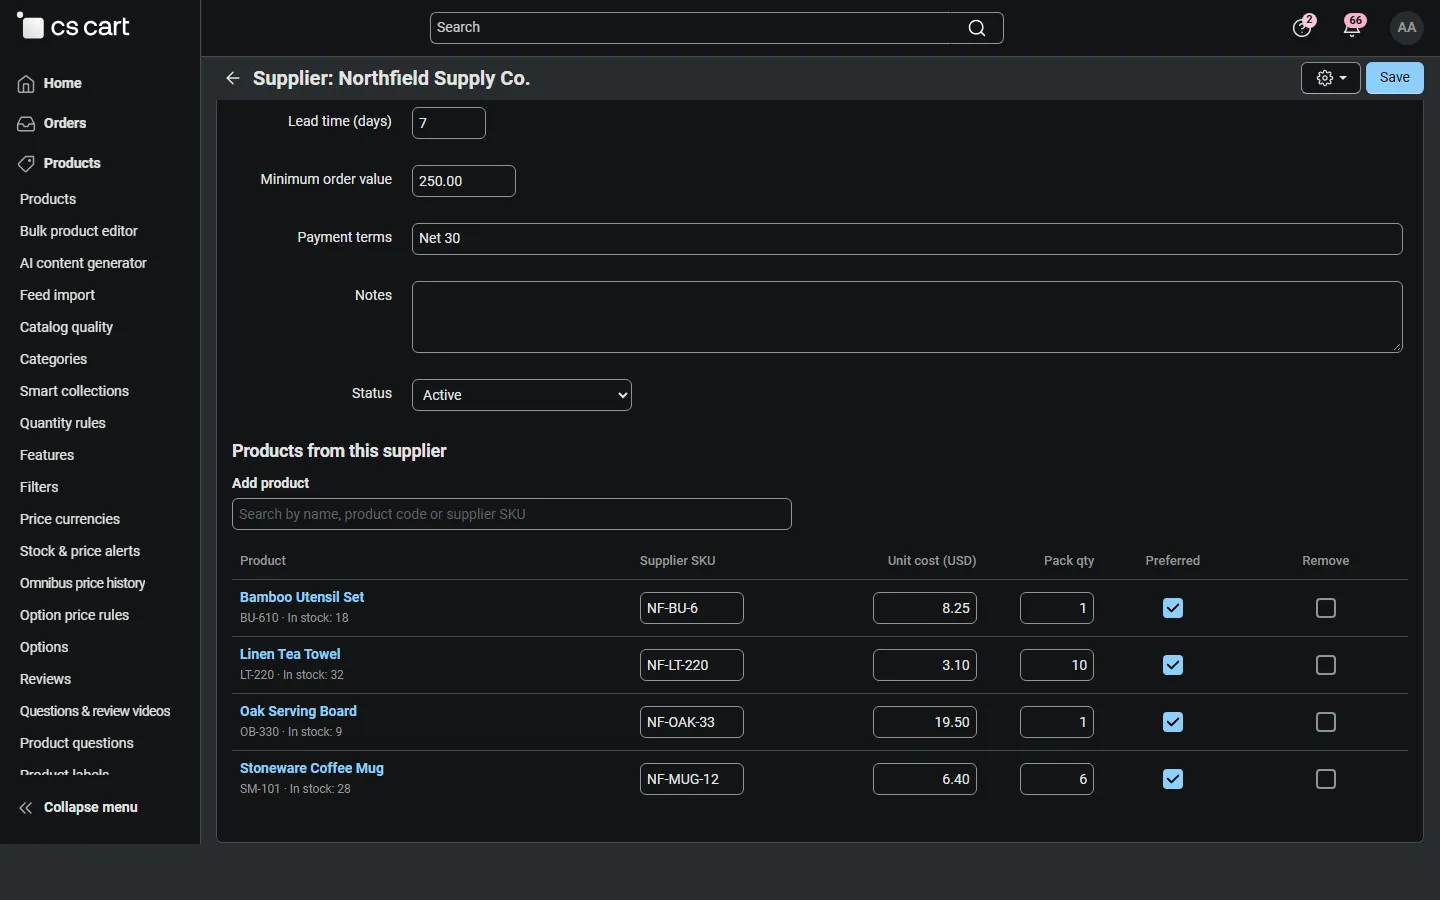The height and width of the screenshot is (900, 1440).
Task: Go back using the arrow icon
Action: [233, 78]
